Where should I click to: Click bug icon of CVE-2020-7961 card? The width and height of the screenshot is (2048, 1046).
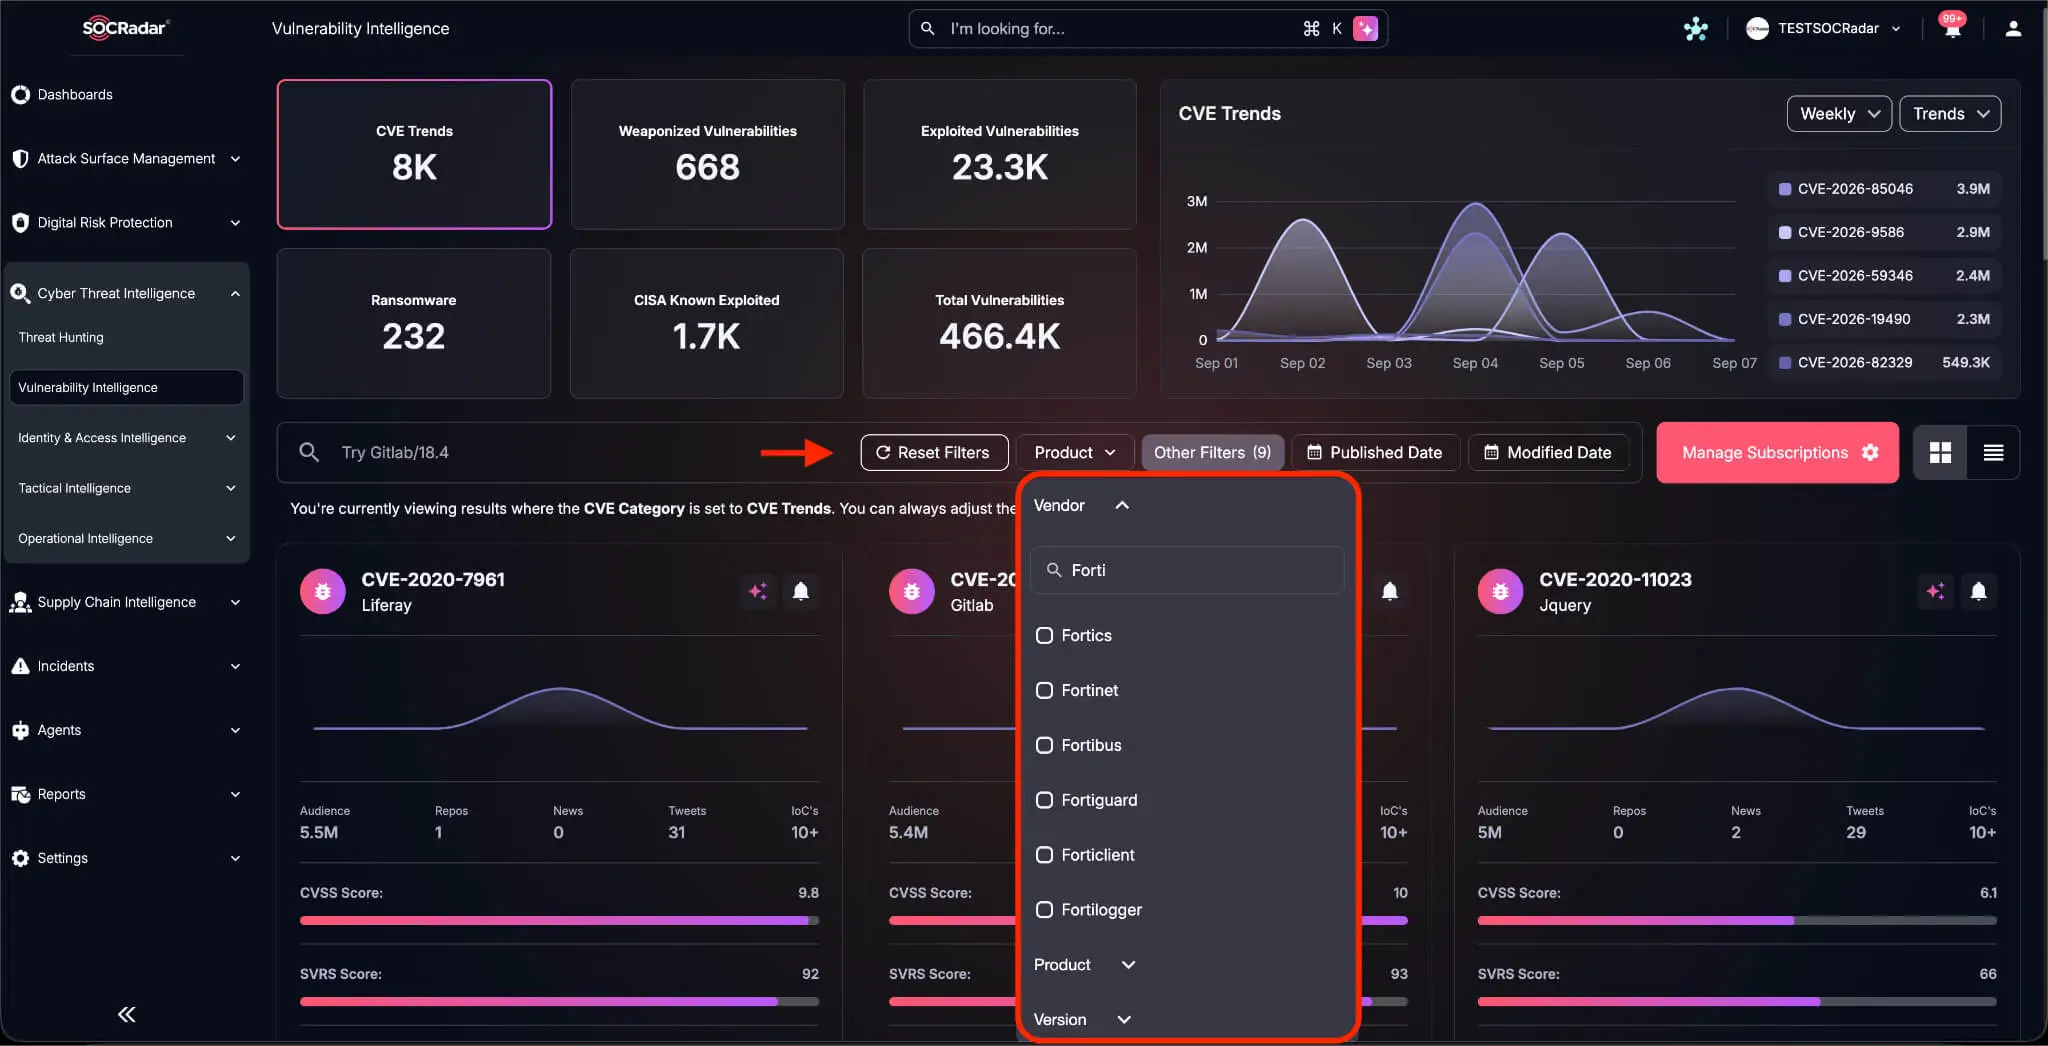[323, 591]
